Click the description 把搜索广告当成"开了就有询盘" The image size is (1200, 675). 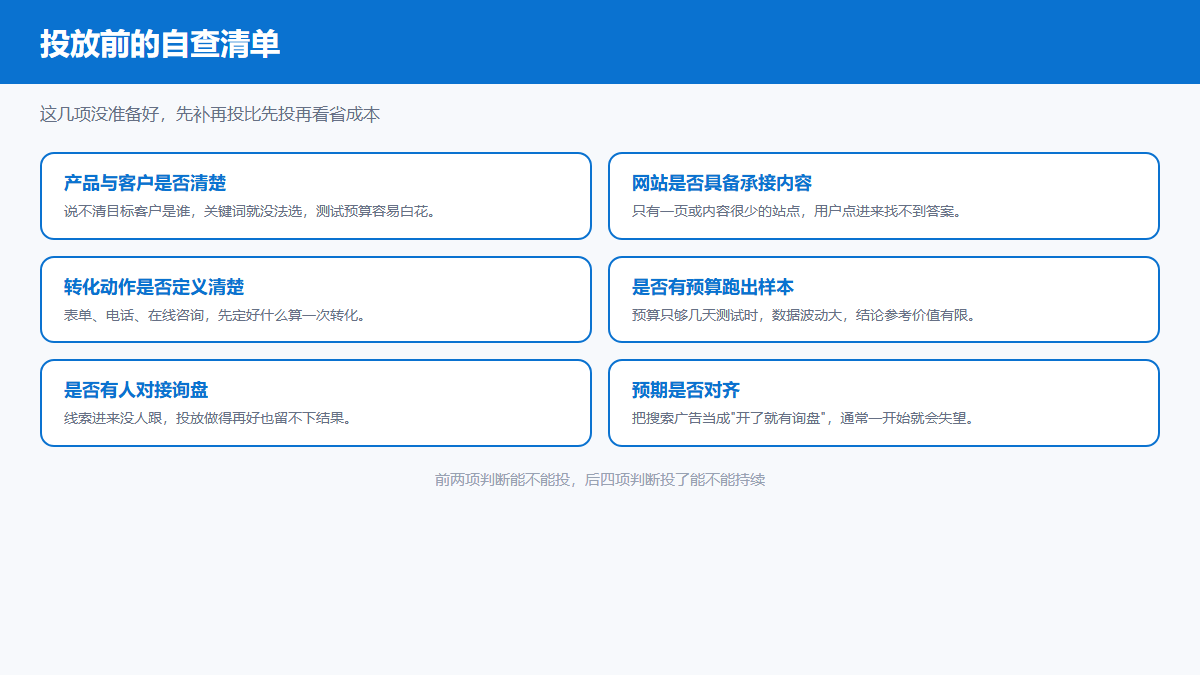[x=805, y=418]
